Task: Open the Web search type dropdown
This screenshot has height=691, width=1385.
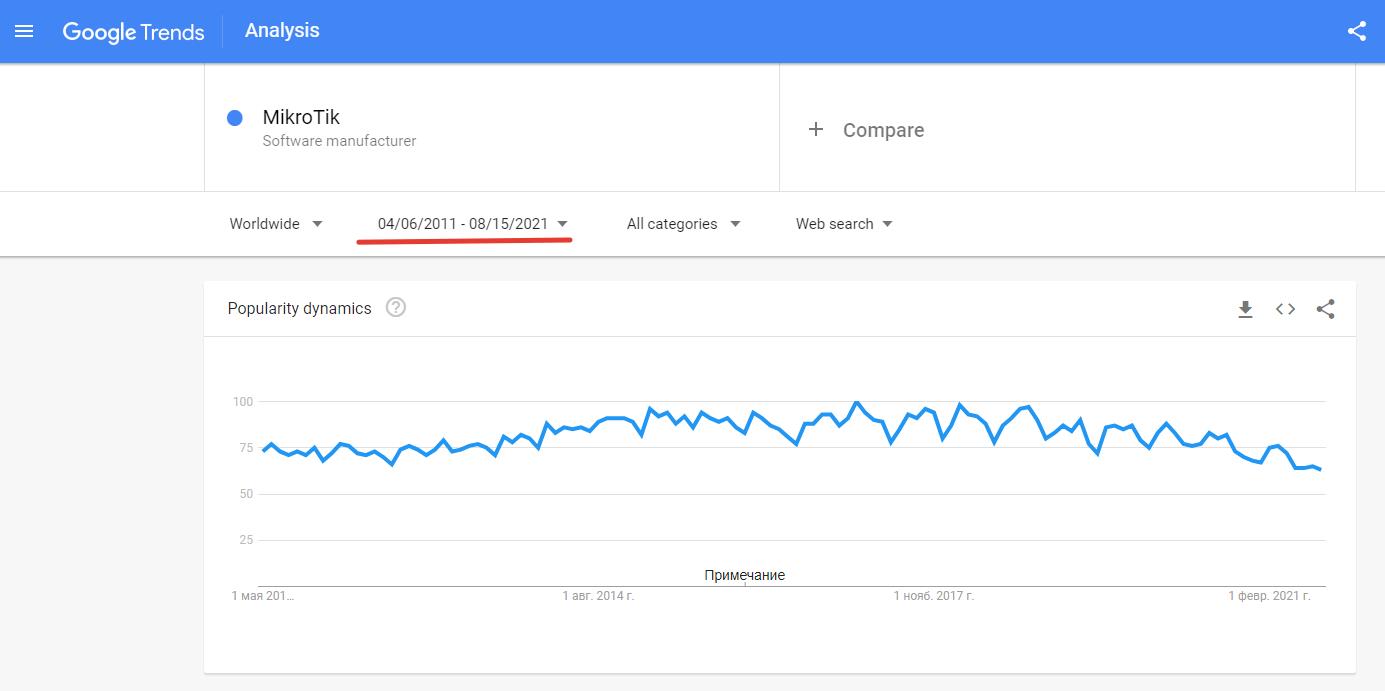Action: point(844,224)
